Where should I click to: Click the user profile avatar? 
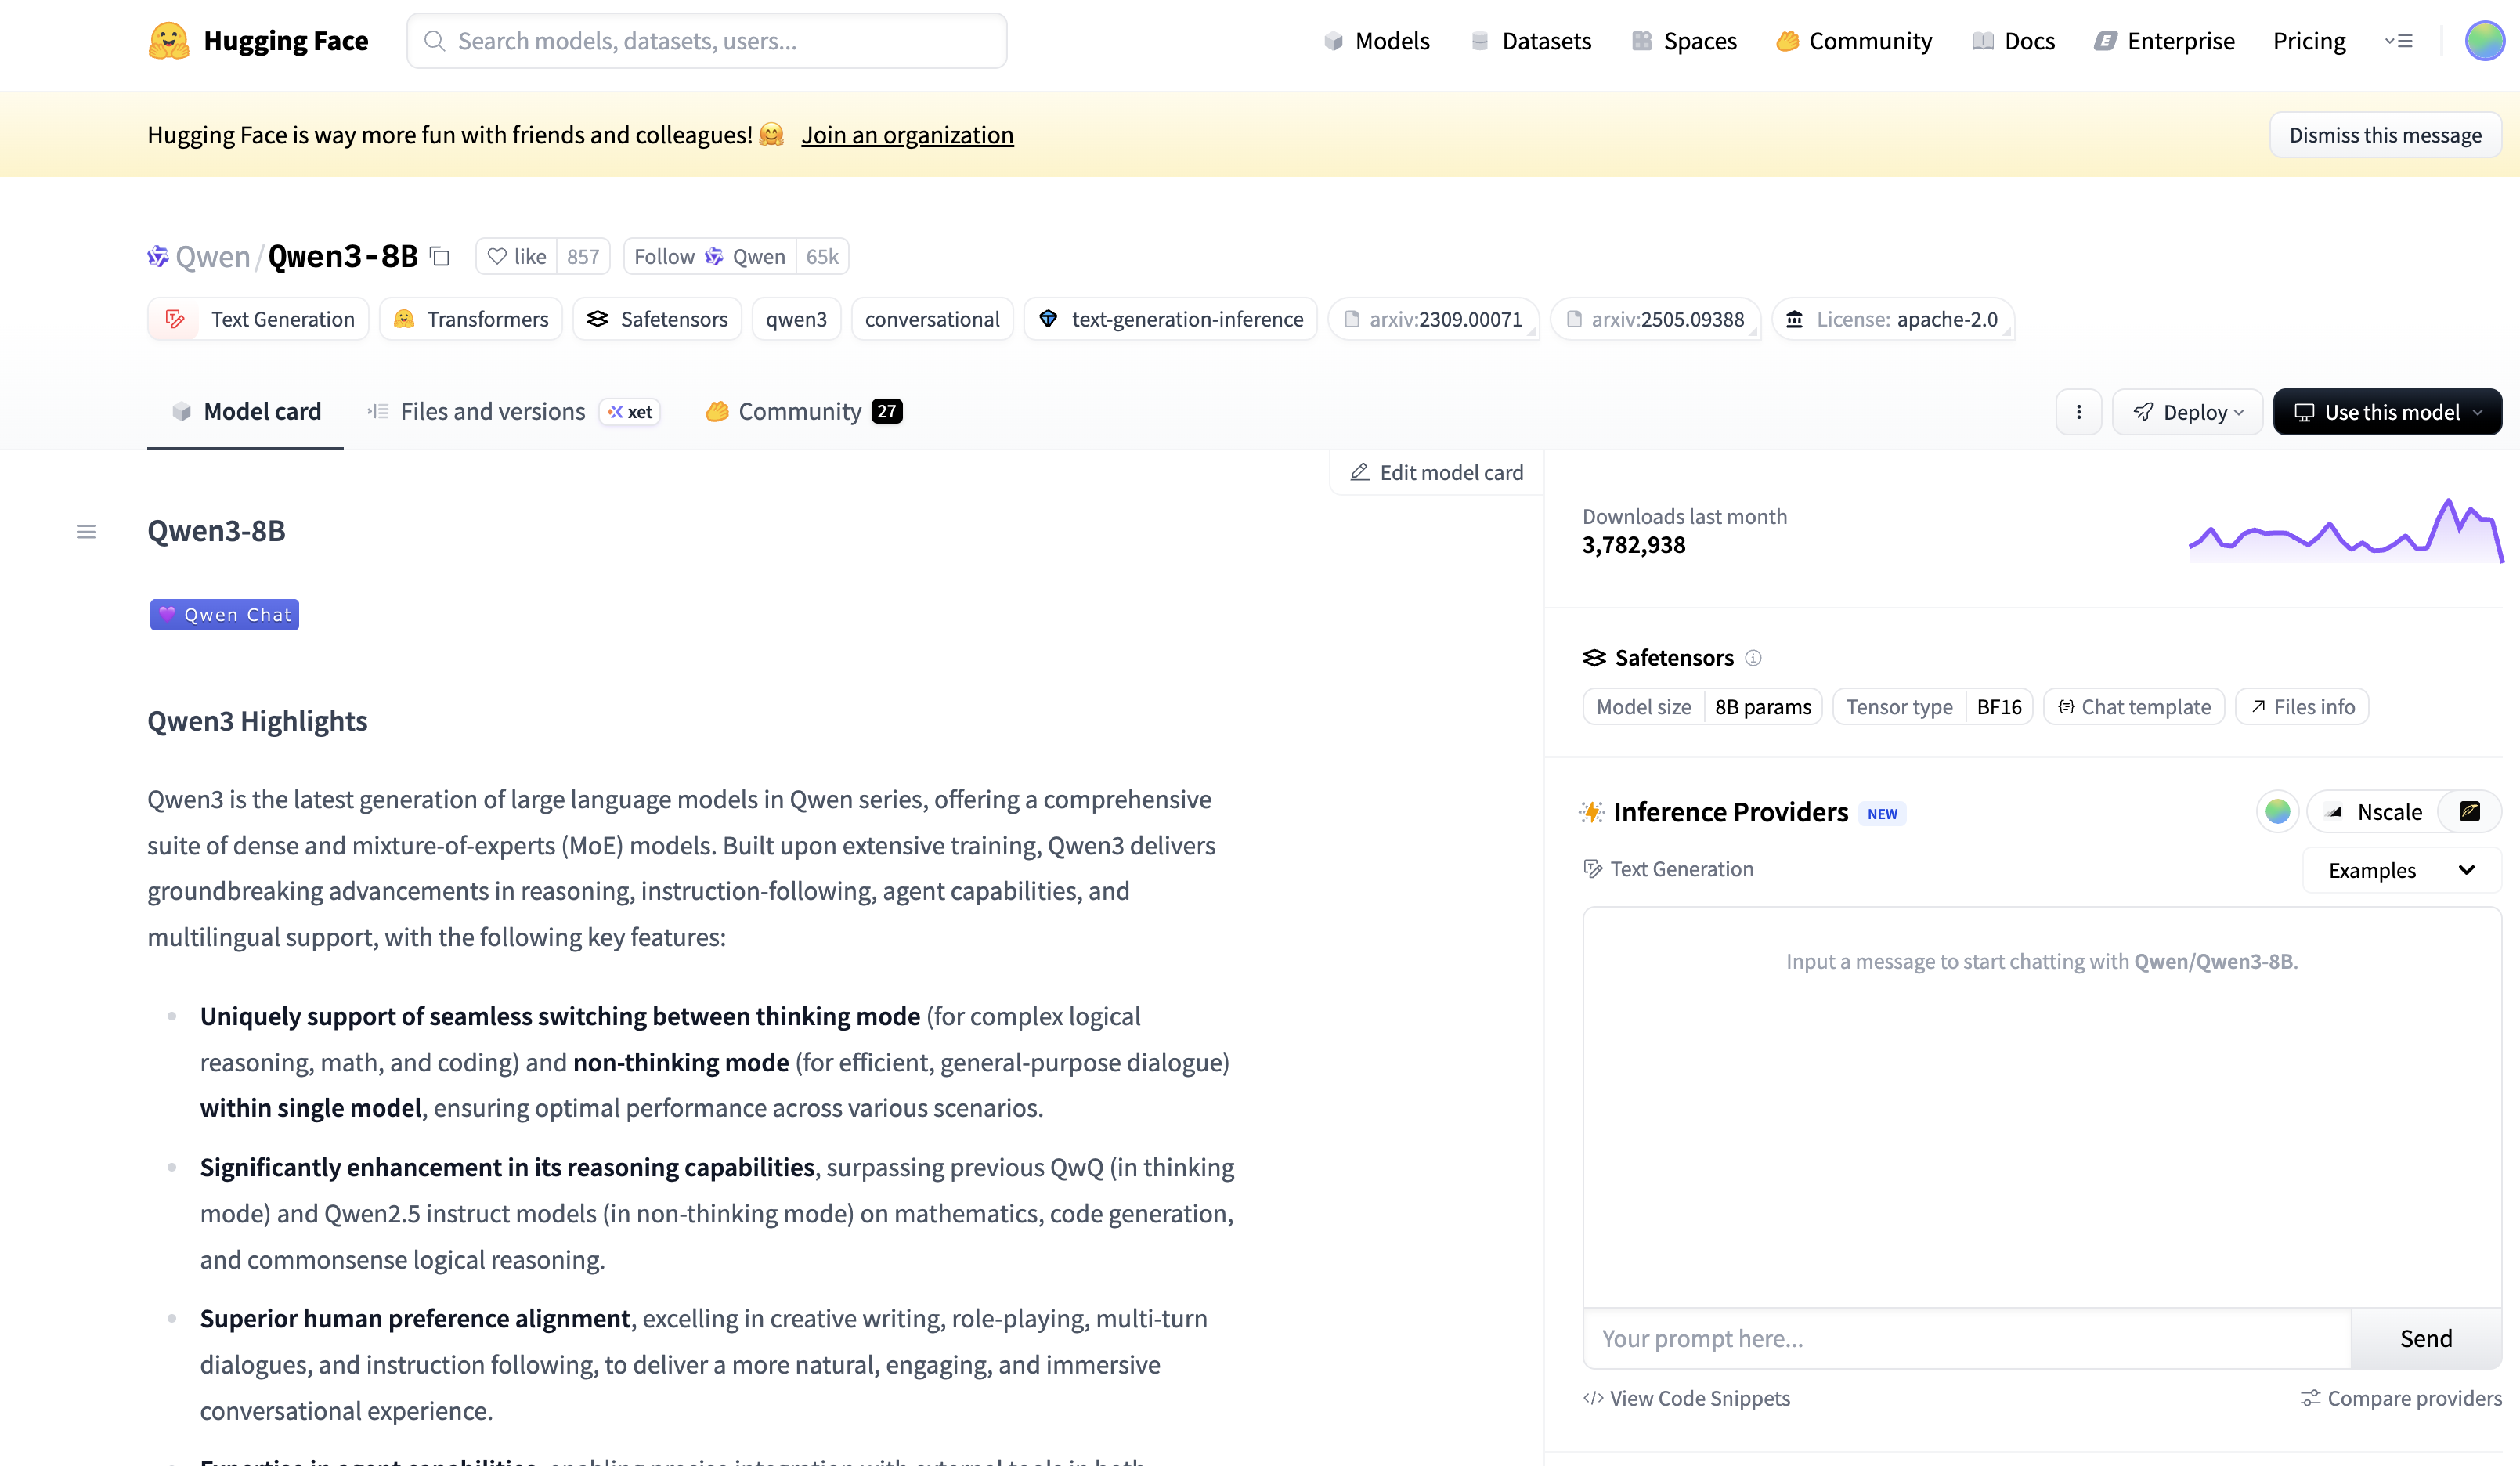(2485, 41)
